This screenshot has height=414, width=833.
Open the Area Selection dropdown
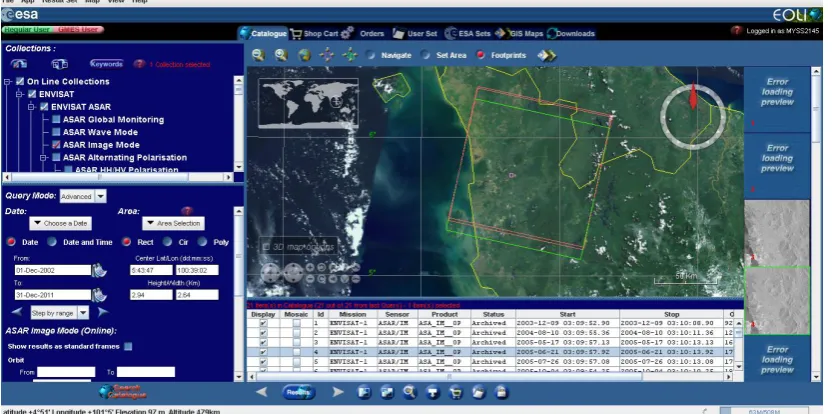[x=173, y=223]
